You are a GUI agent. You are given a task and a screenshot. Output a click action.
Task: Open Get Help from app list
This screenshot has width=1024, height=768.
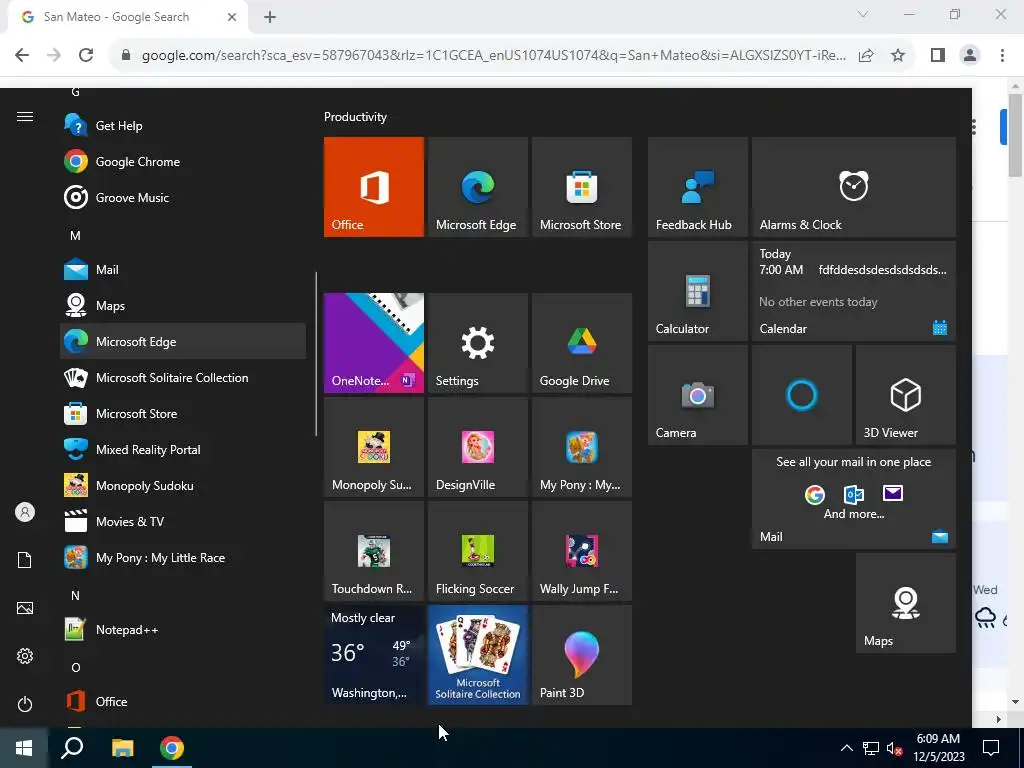[183, 125]
